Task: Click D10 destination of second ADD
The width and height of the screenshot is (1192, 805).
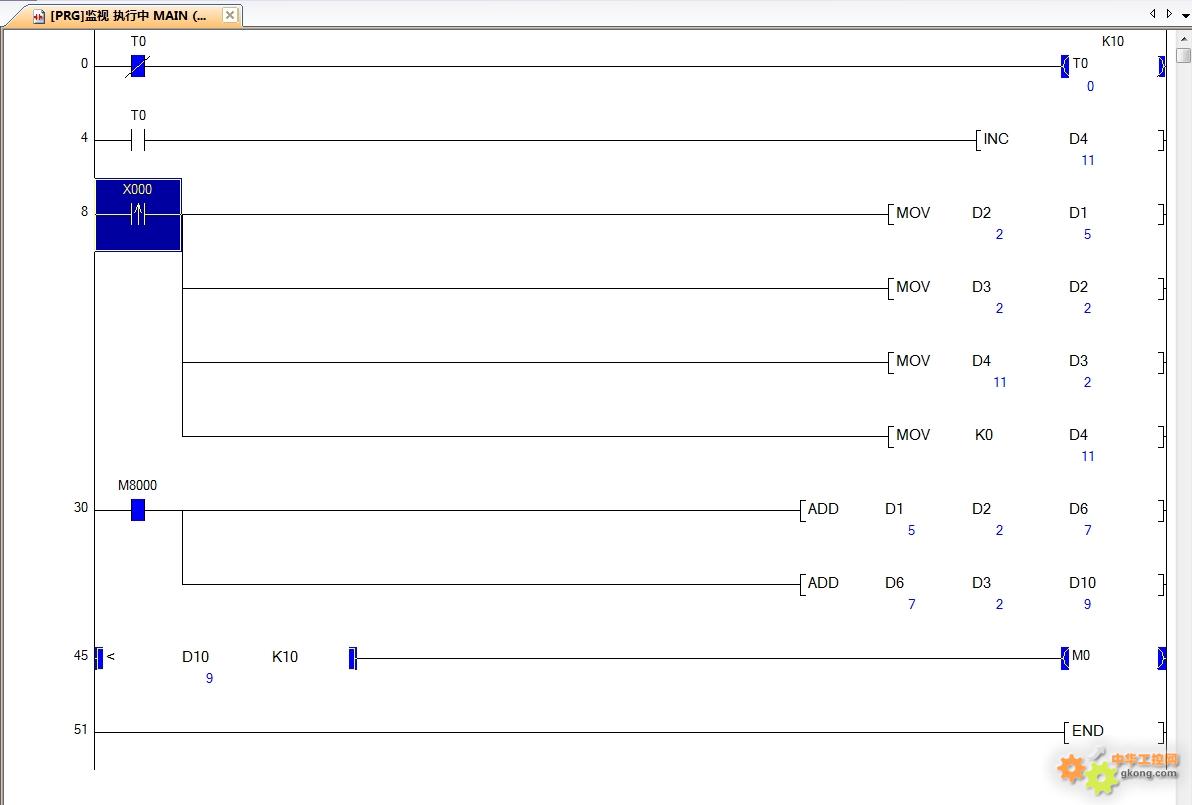Action: 1082,583
